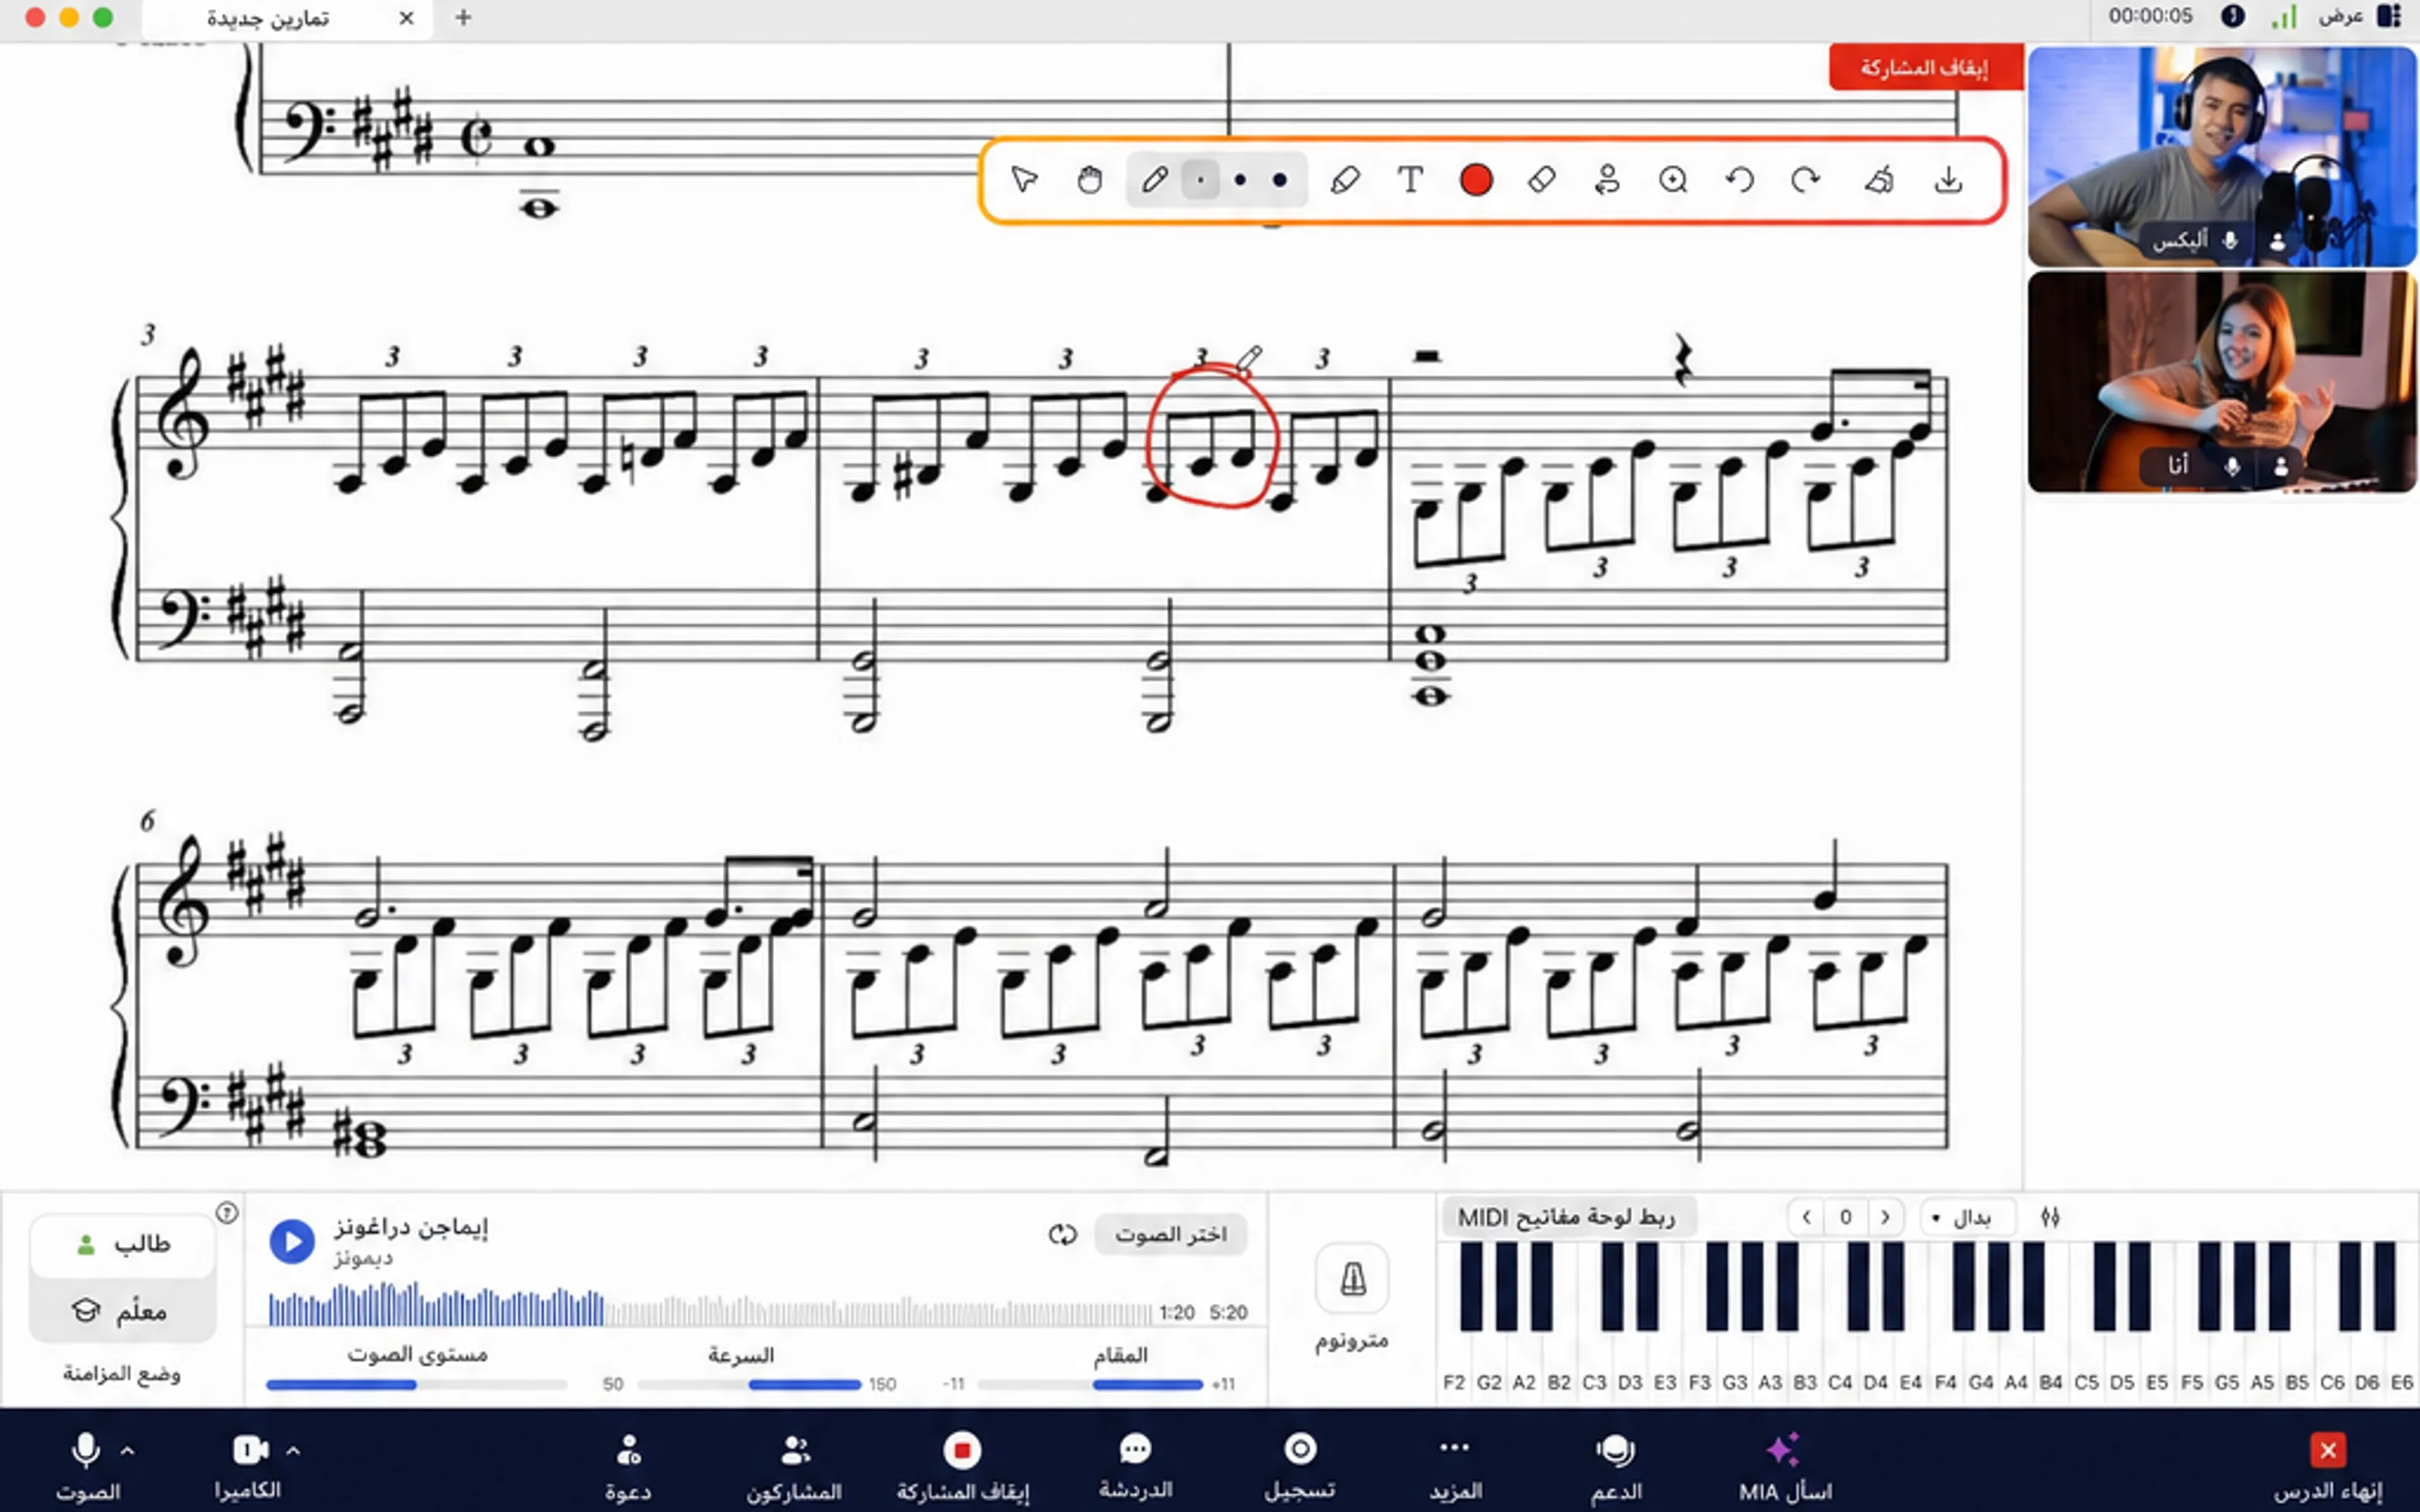Toggle the مترونوم metronome
This screenshot has height=1512, width=2420.
(x=1352, y=1278)
